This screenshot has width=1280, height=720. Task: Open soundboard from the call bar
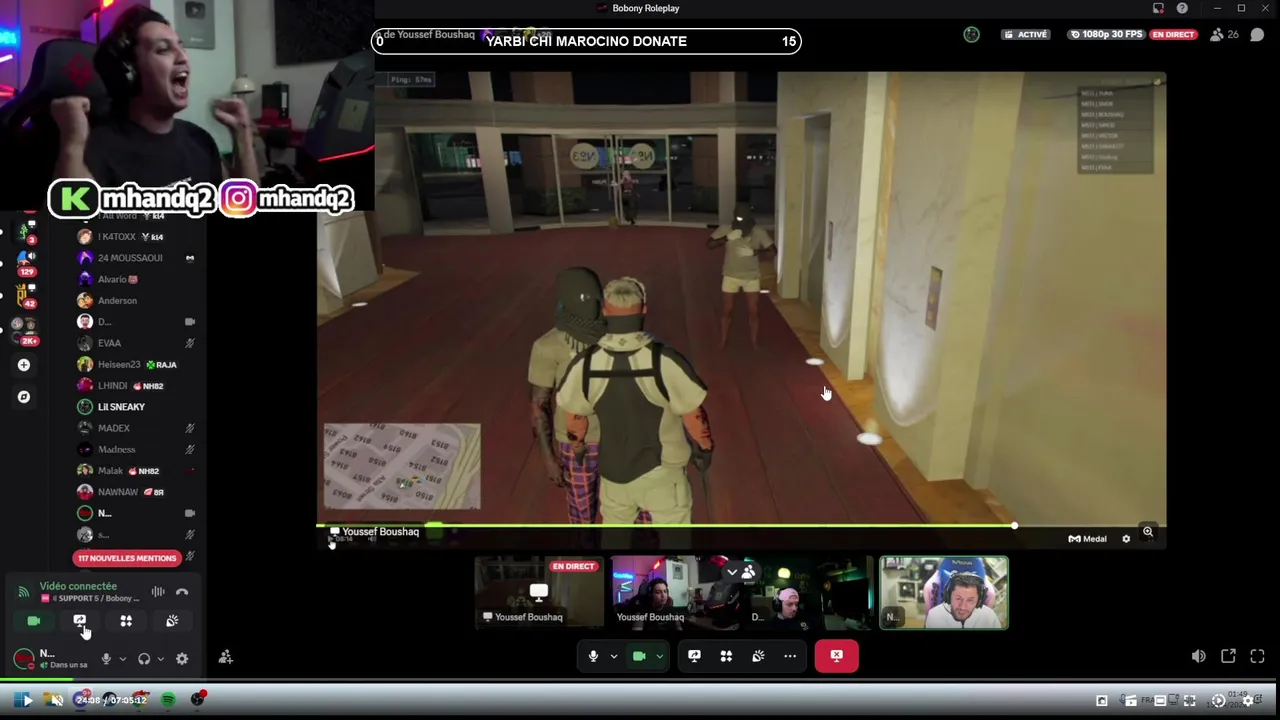point(758,656)
